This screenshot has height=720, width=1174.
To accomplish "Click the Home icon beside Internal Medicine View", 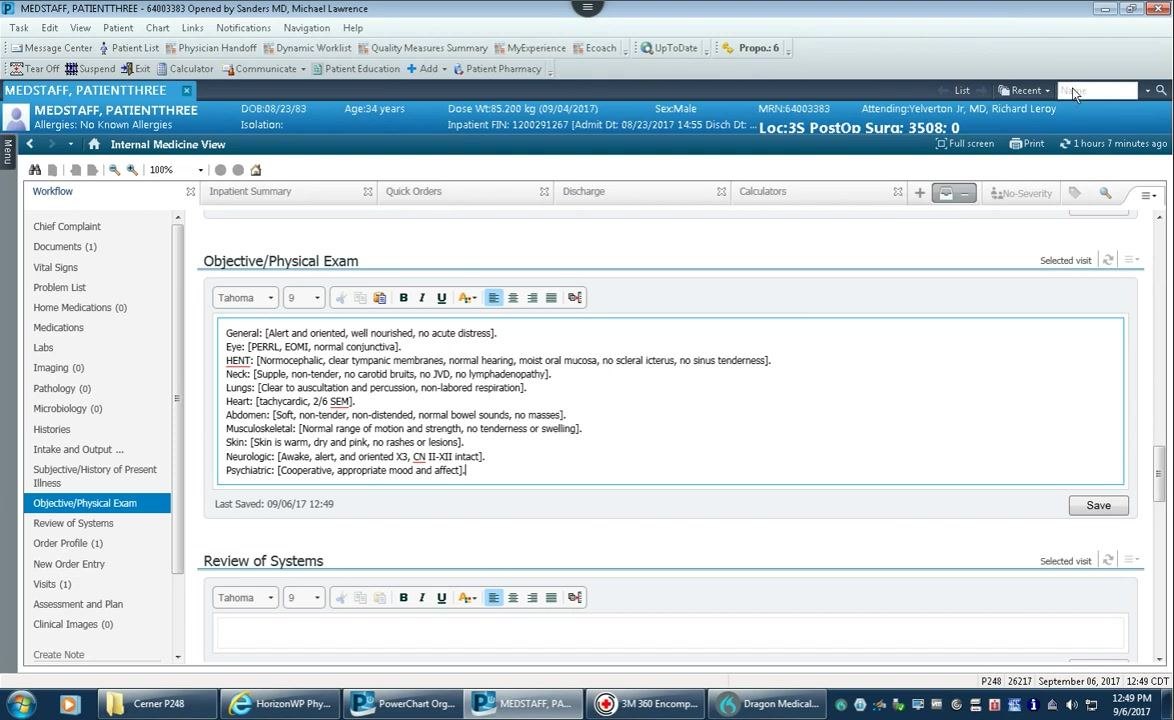I will click(x=94, y=144).
